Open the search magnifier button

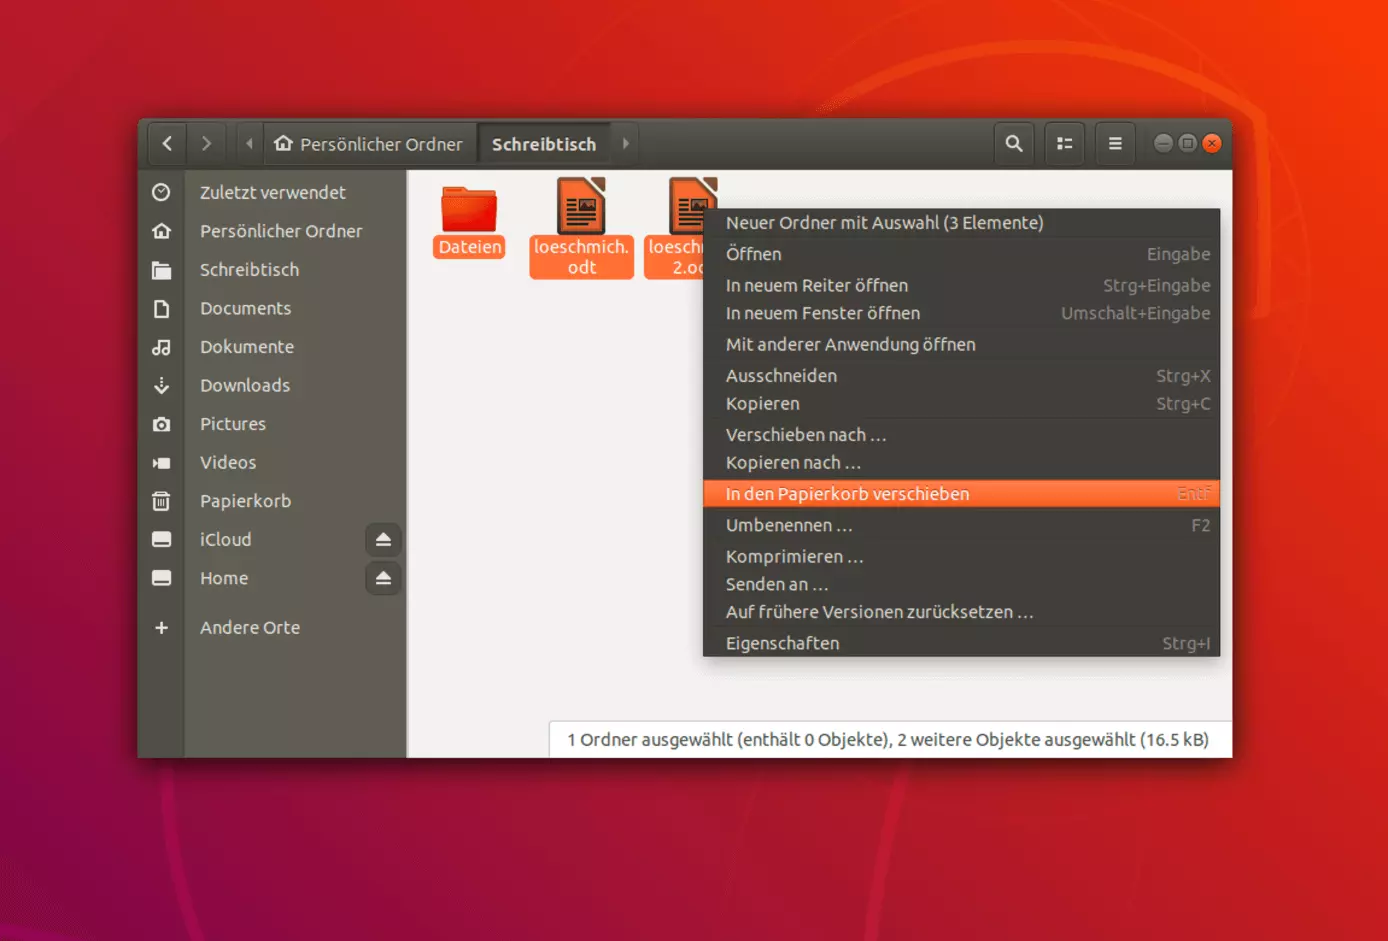pos(1014,144)
